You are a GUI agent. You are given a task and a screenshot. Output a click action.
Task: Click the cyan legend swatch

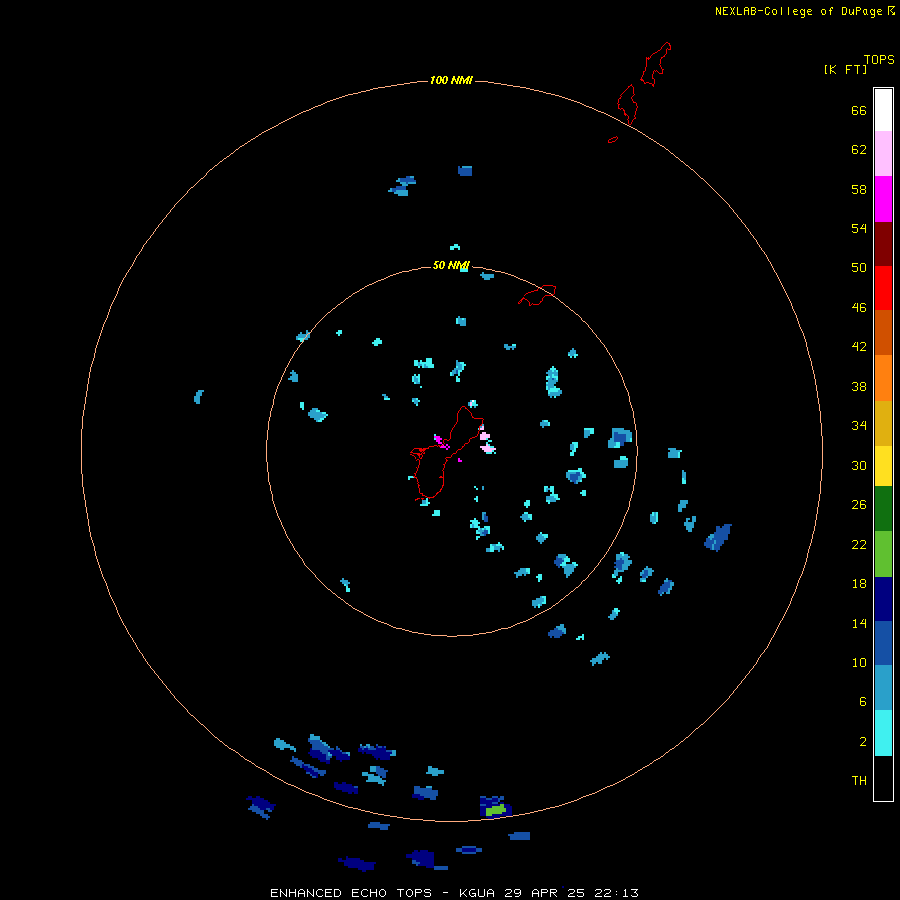click(x=883, y=733)
